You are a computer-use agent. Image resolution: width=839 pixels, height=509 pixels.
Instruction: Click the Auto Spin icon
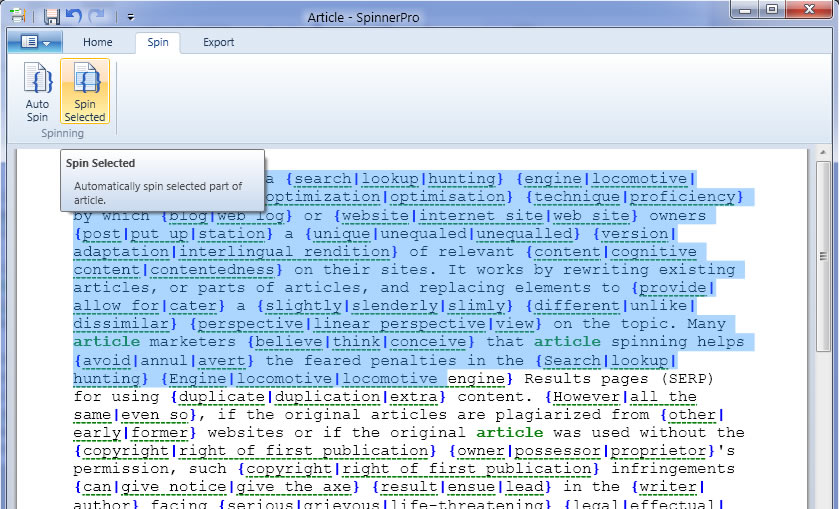coord(37,80)
